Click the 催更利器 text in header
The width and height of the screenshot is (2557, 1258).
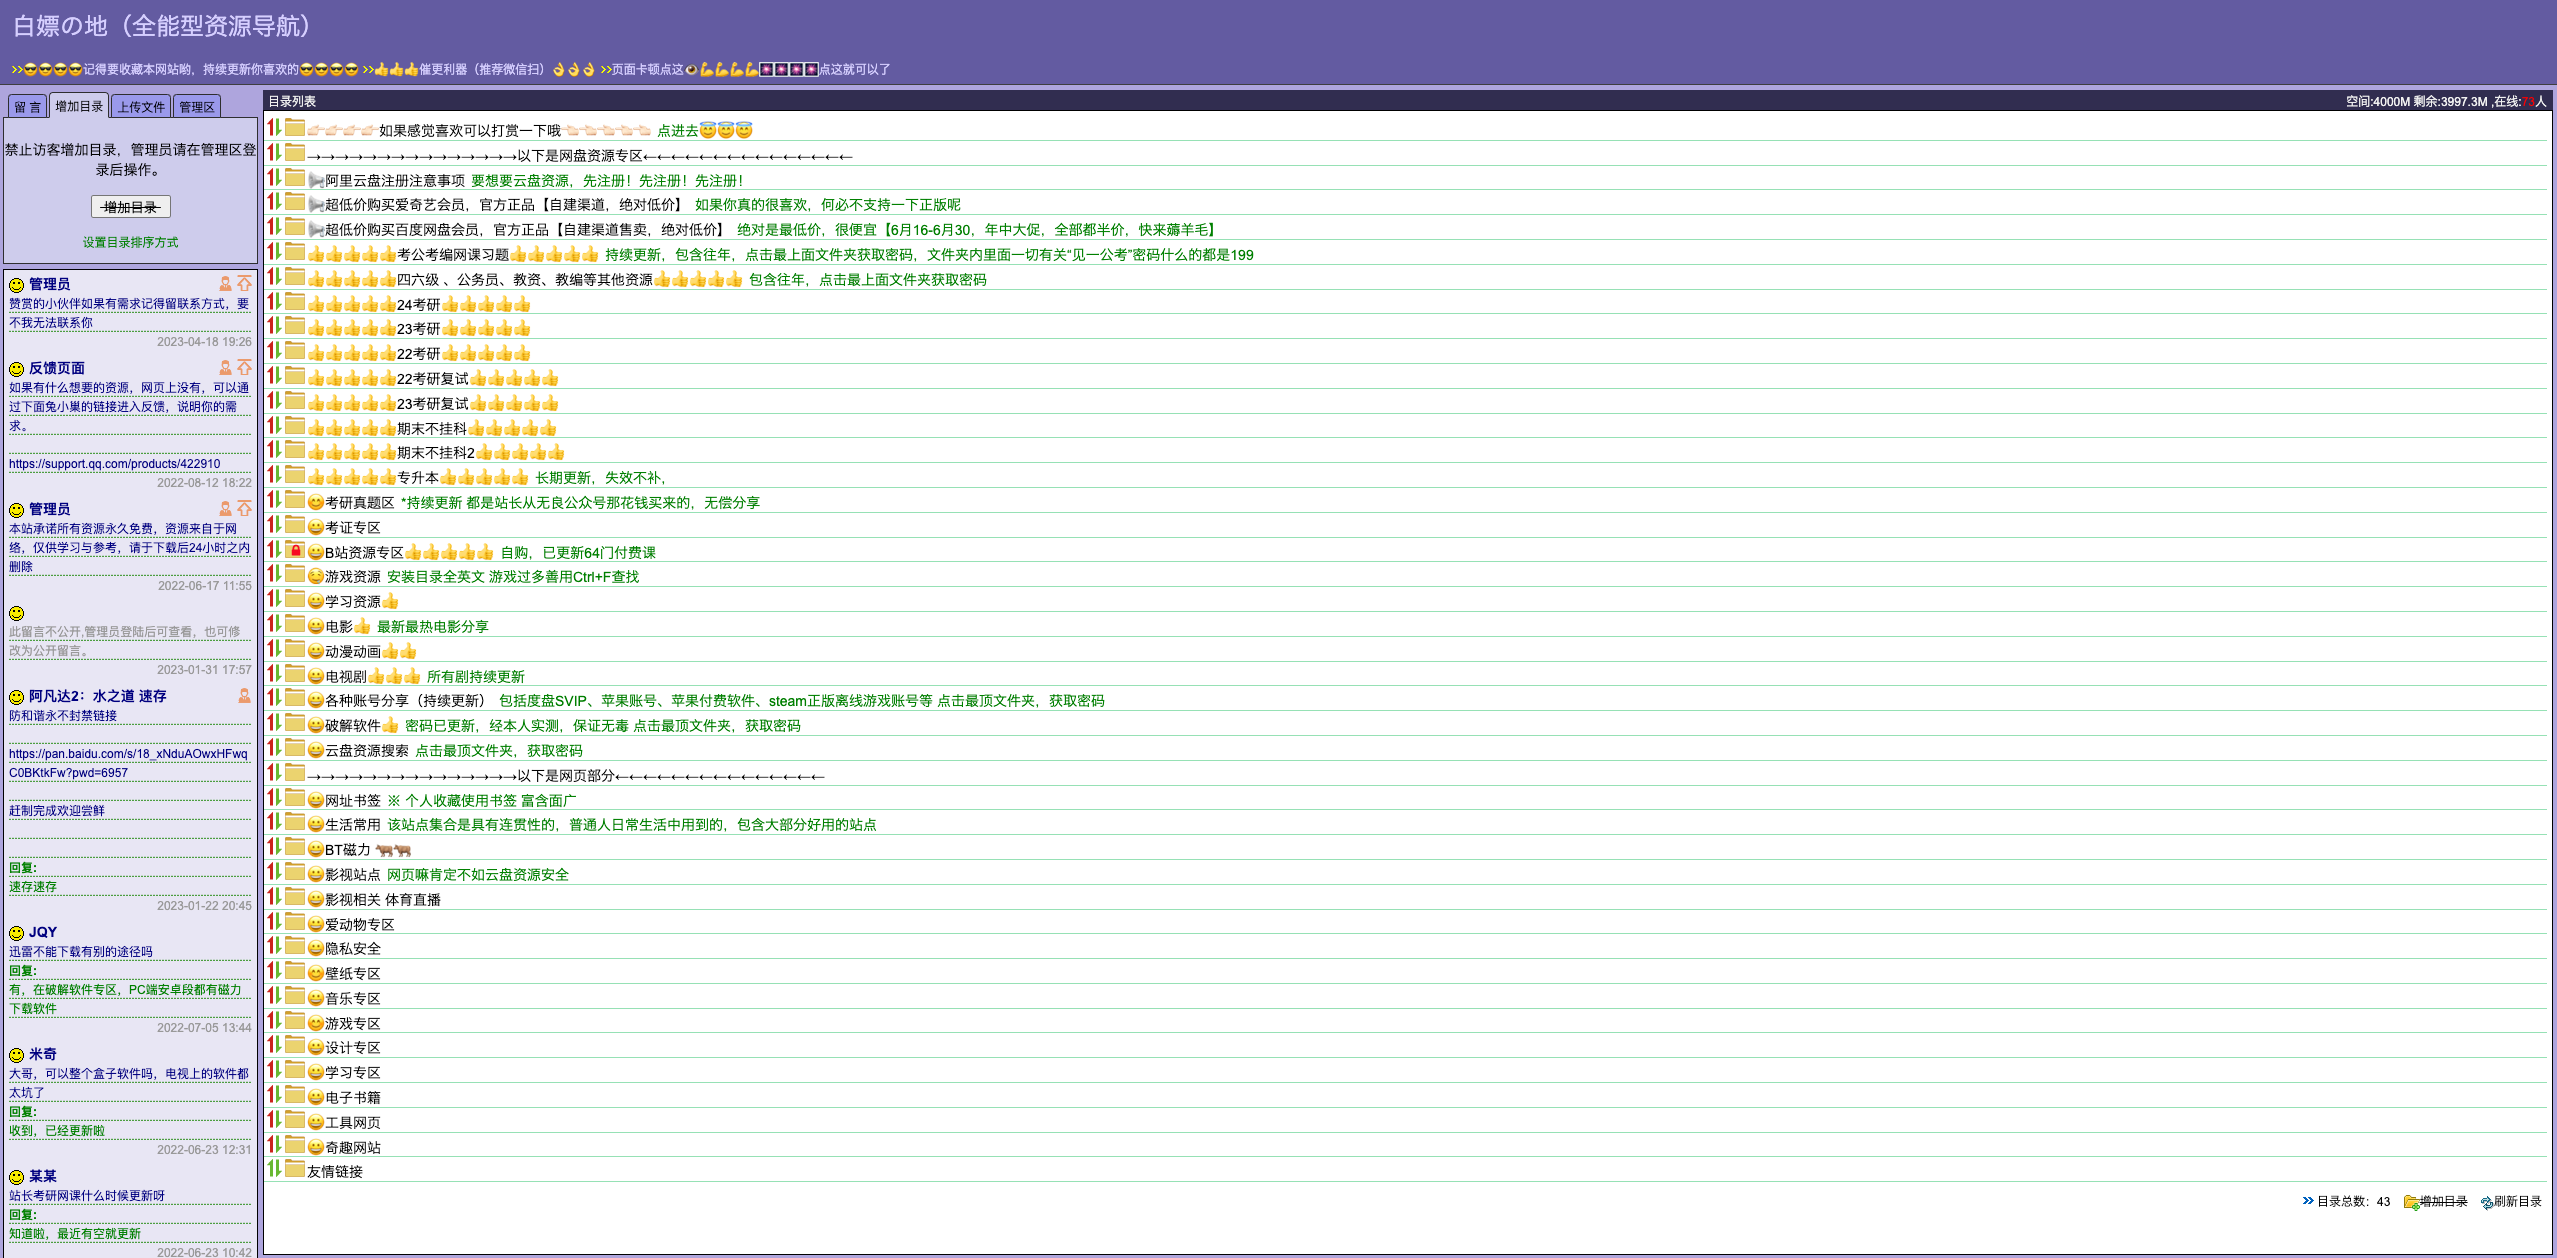click(x=443, y=70)
